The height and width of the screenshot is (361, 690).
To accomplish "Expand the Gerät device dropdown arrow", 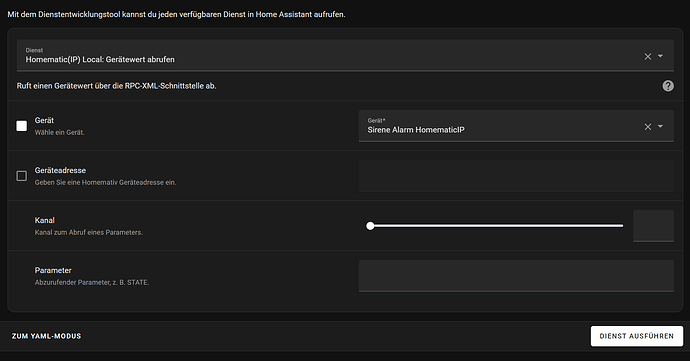I will tap(661, 126).
